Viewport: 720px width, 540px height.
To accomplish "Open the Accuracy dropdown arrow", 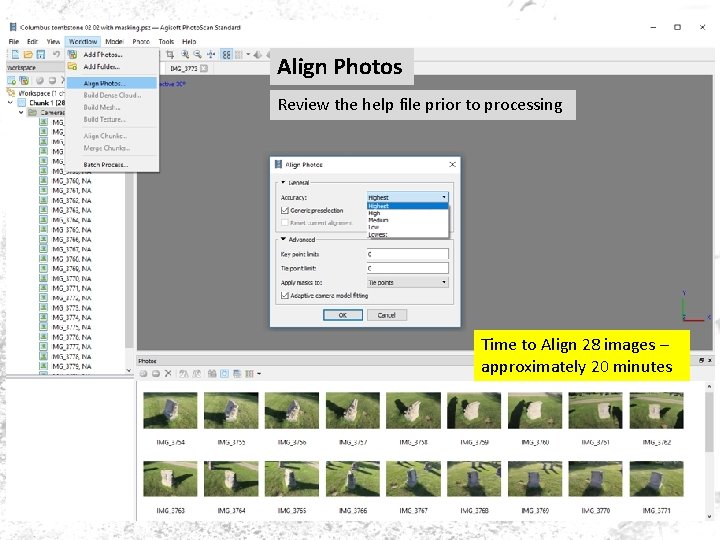I will pos(444,197).
